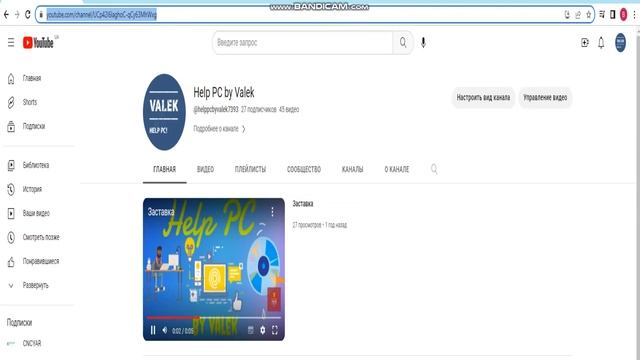Go back with the browser back arrow

6,15
